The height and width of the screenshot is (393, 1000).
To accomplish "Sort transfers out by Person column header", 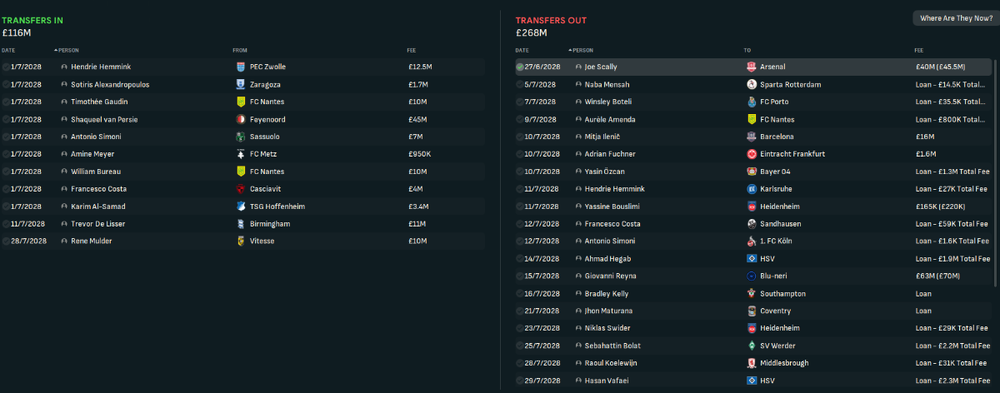I will coord(582,50).
